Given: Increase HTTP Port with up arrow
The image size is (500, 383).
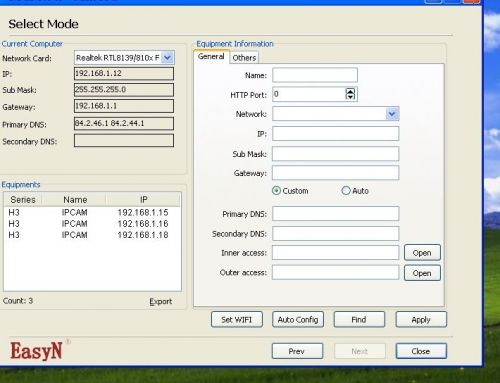Looking at the screenshot, I should [x=350, y=91].
